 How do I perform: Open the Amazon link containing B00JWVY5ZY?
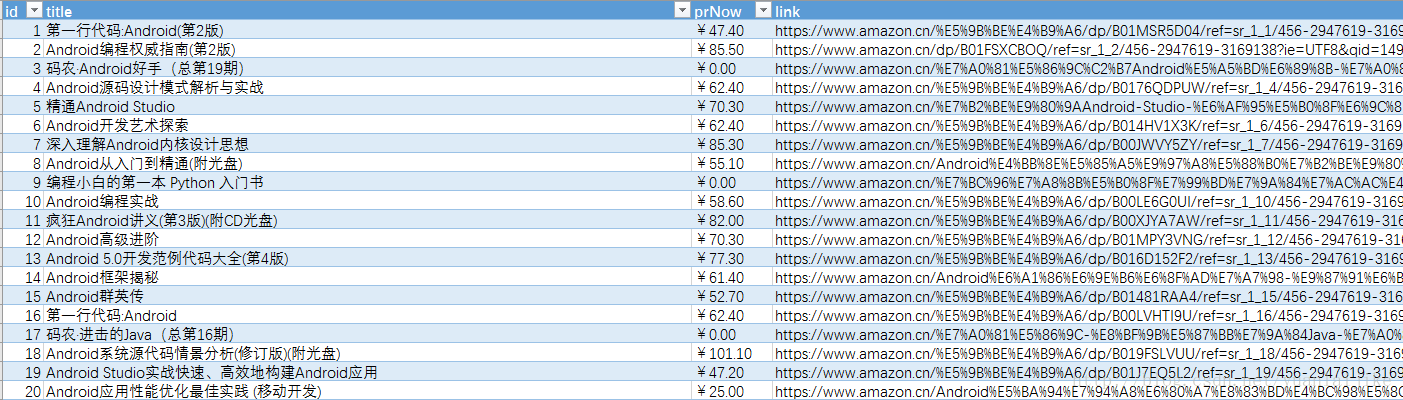(x=1088, y=144)
